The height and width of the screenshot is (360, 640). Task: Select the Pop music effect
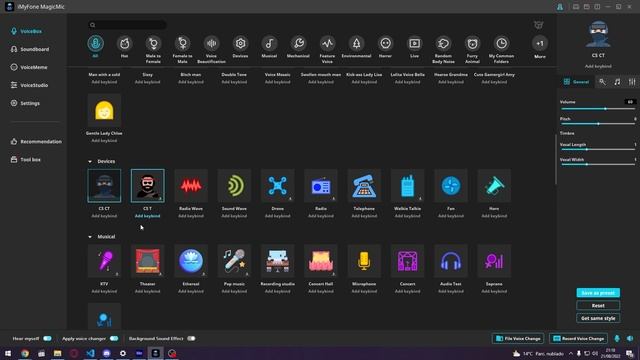tap(234, 261)
